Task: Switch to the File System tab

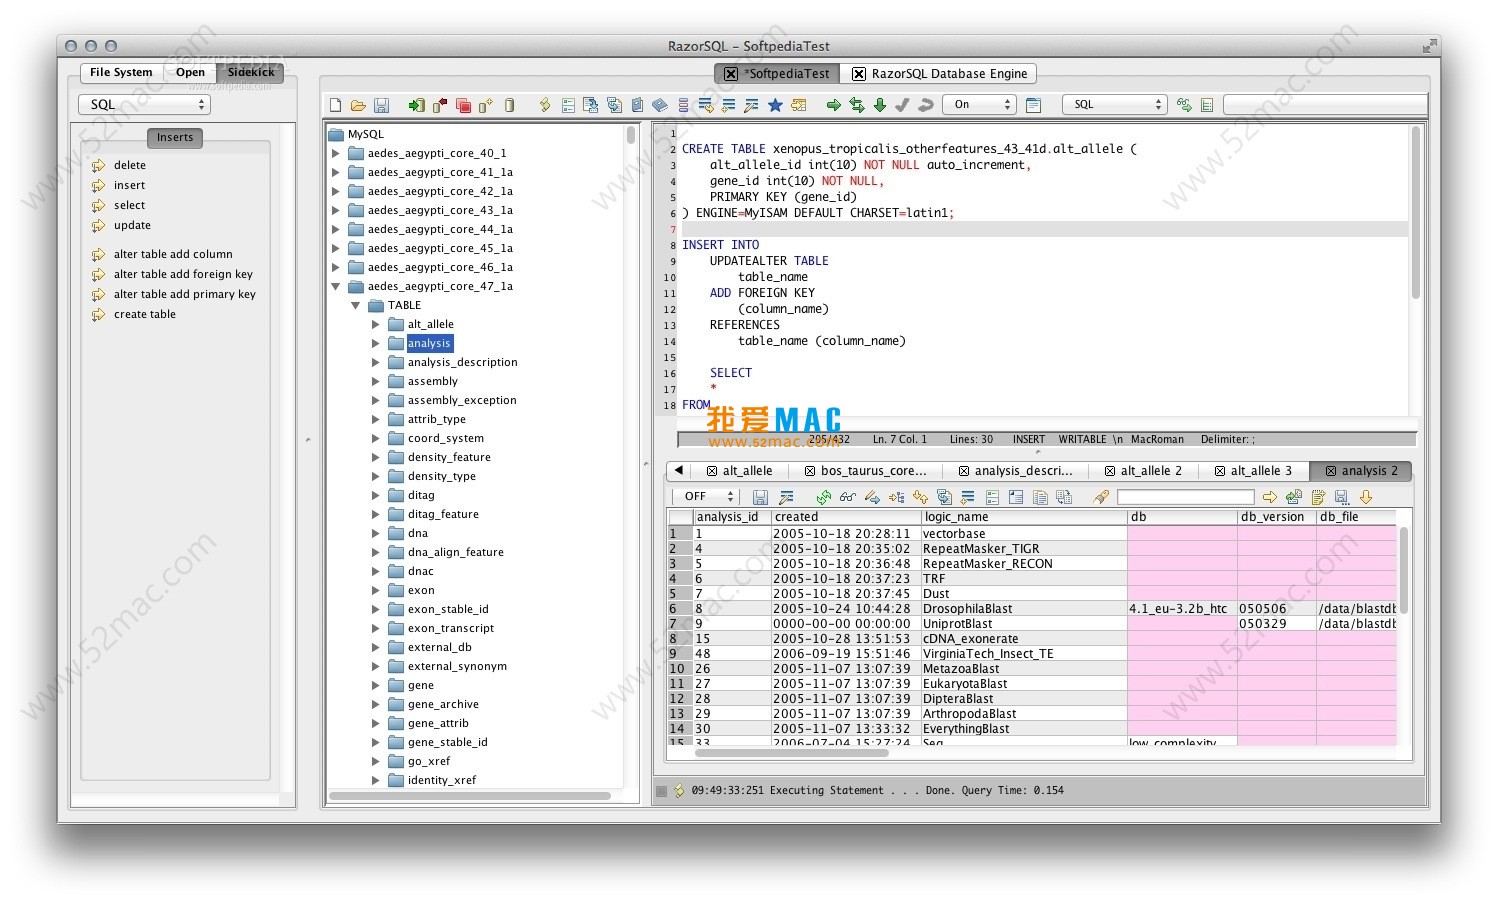Action: 121,72
